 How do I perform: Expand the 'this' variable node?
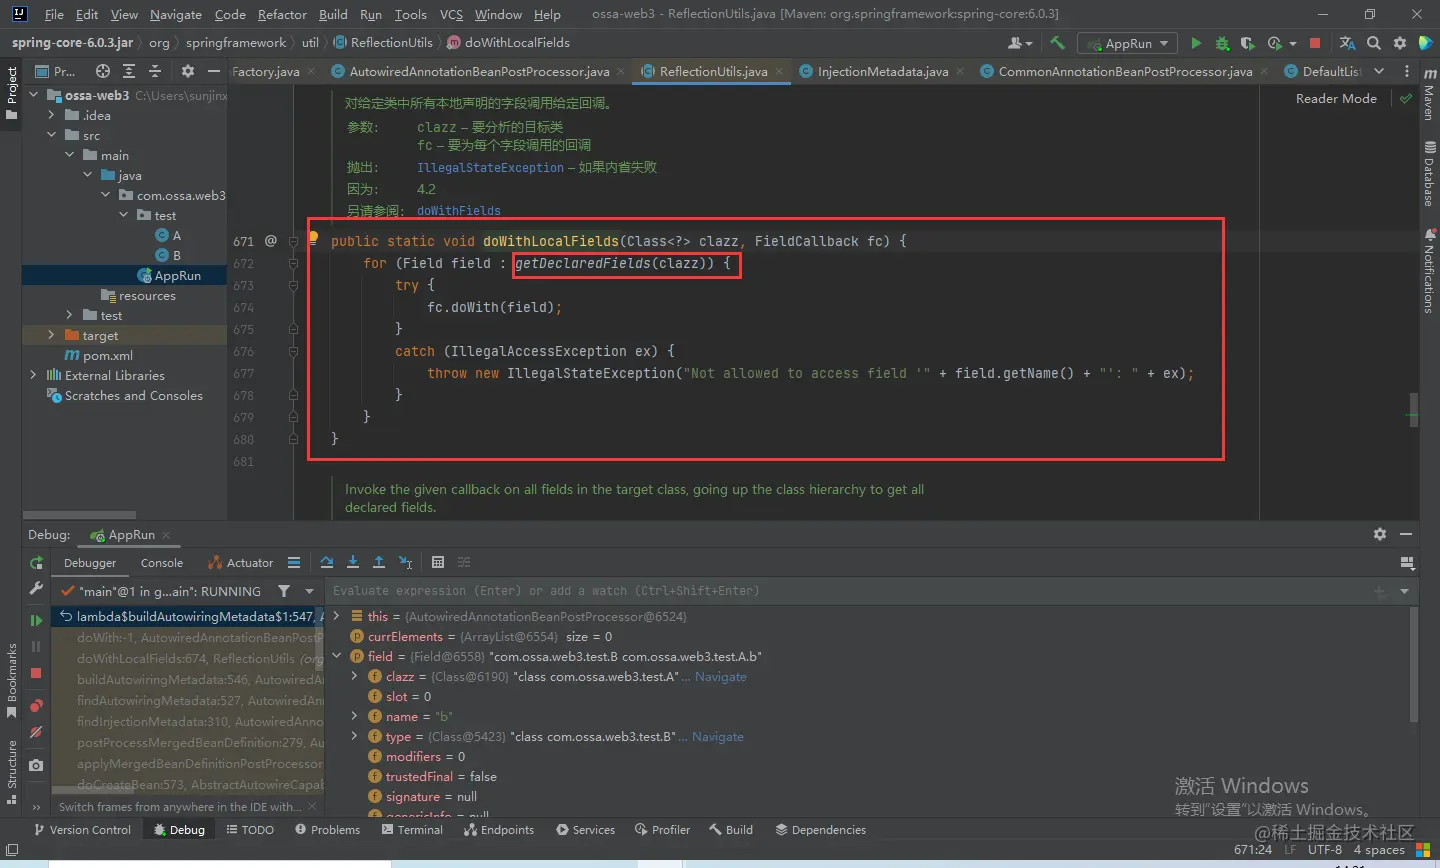(x=337, y=616)
